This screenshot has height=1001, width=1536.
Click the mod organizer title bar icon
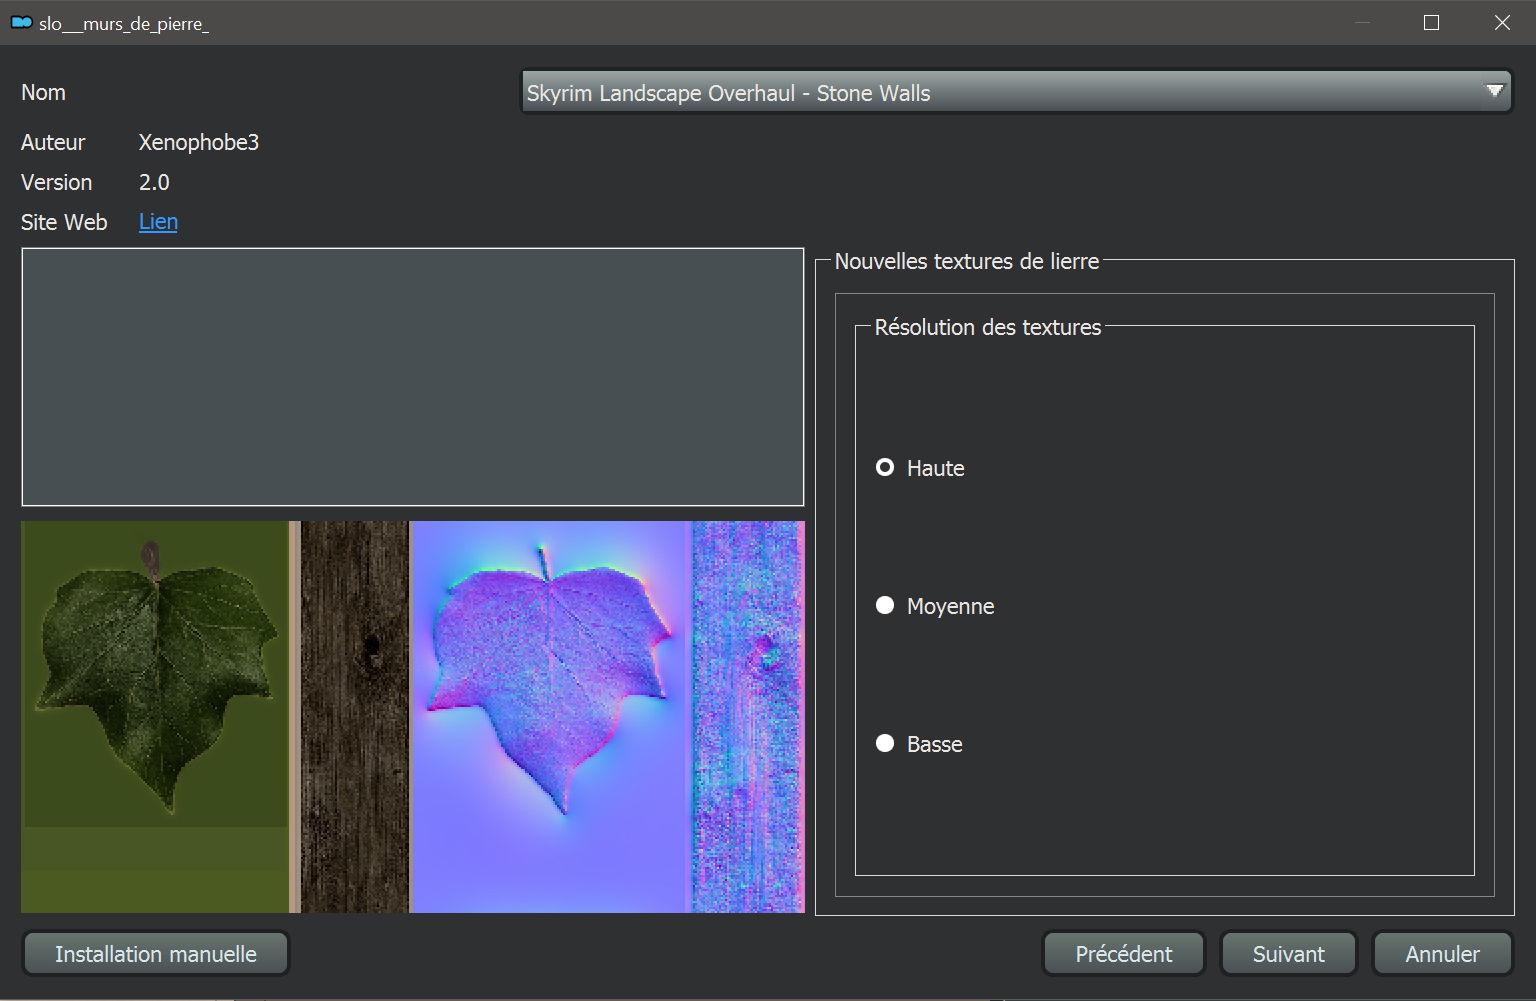click(x=21, y=22)
